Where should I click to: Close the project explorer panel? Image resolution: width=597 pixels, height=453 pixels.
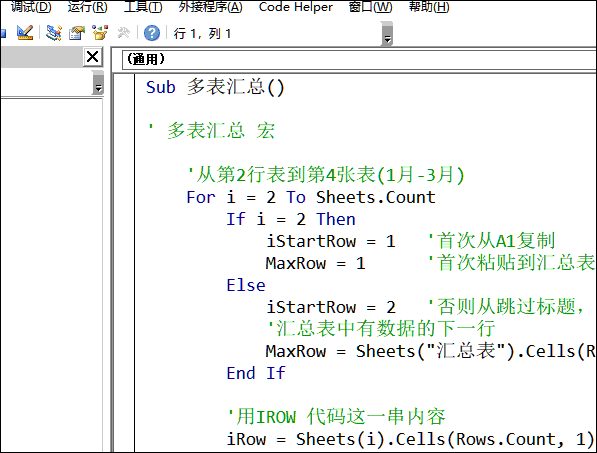click(x=93, y=57)
